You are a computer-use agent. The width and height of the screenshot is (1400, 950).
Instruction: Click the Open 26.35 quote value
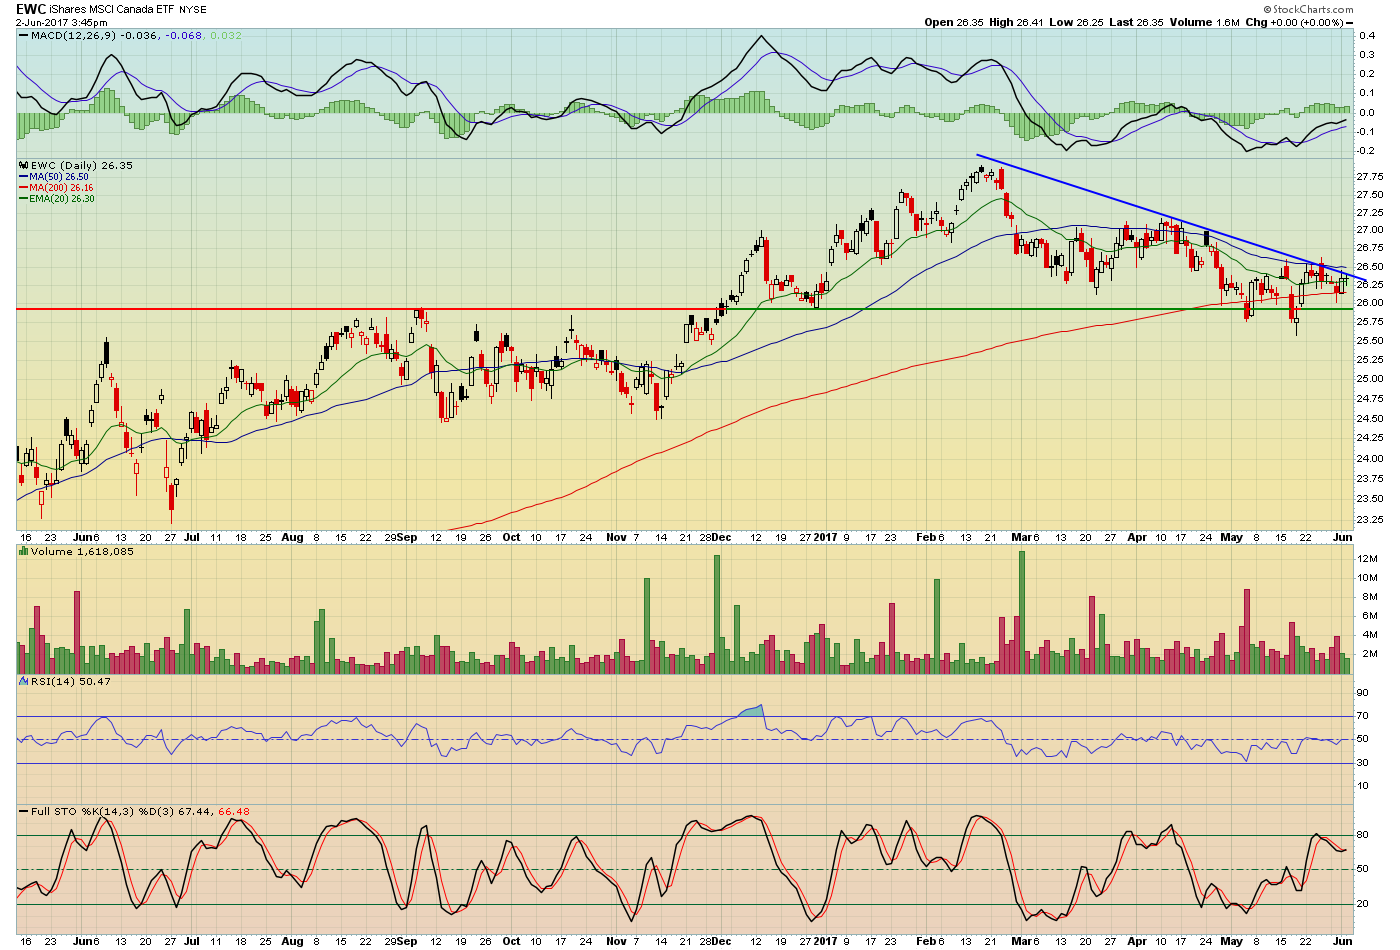(x=954, y=22)
